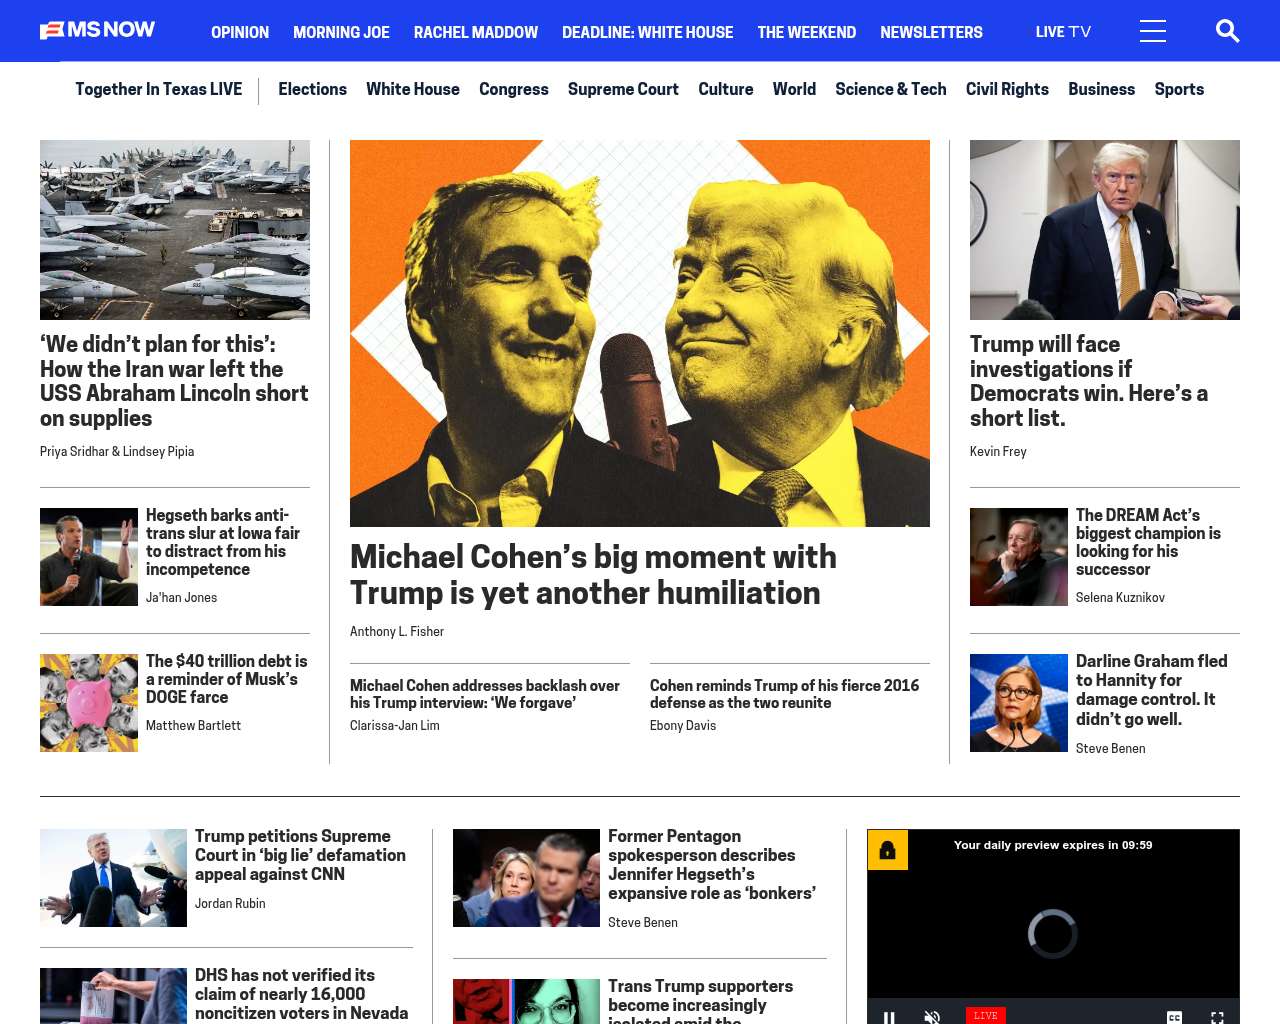Open Trump petitions Supreme Court thumbnail
Screen dimensions: 1280x1024
point(113,878)
